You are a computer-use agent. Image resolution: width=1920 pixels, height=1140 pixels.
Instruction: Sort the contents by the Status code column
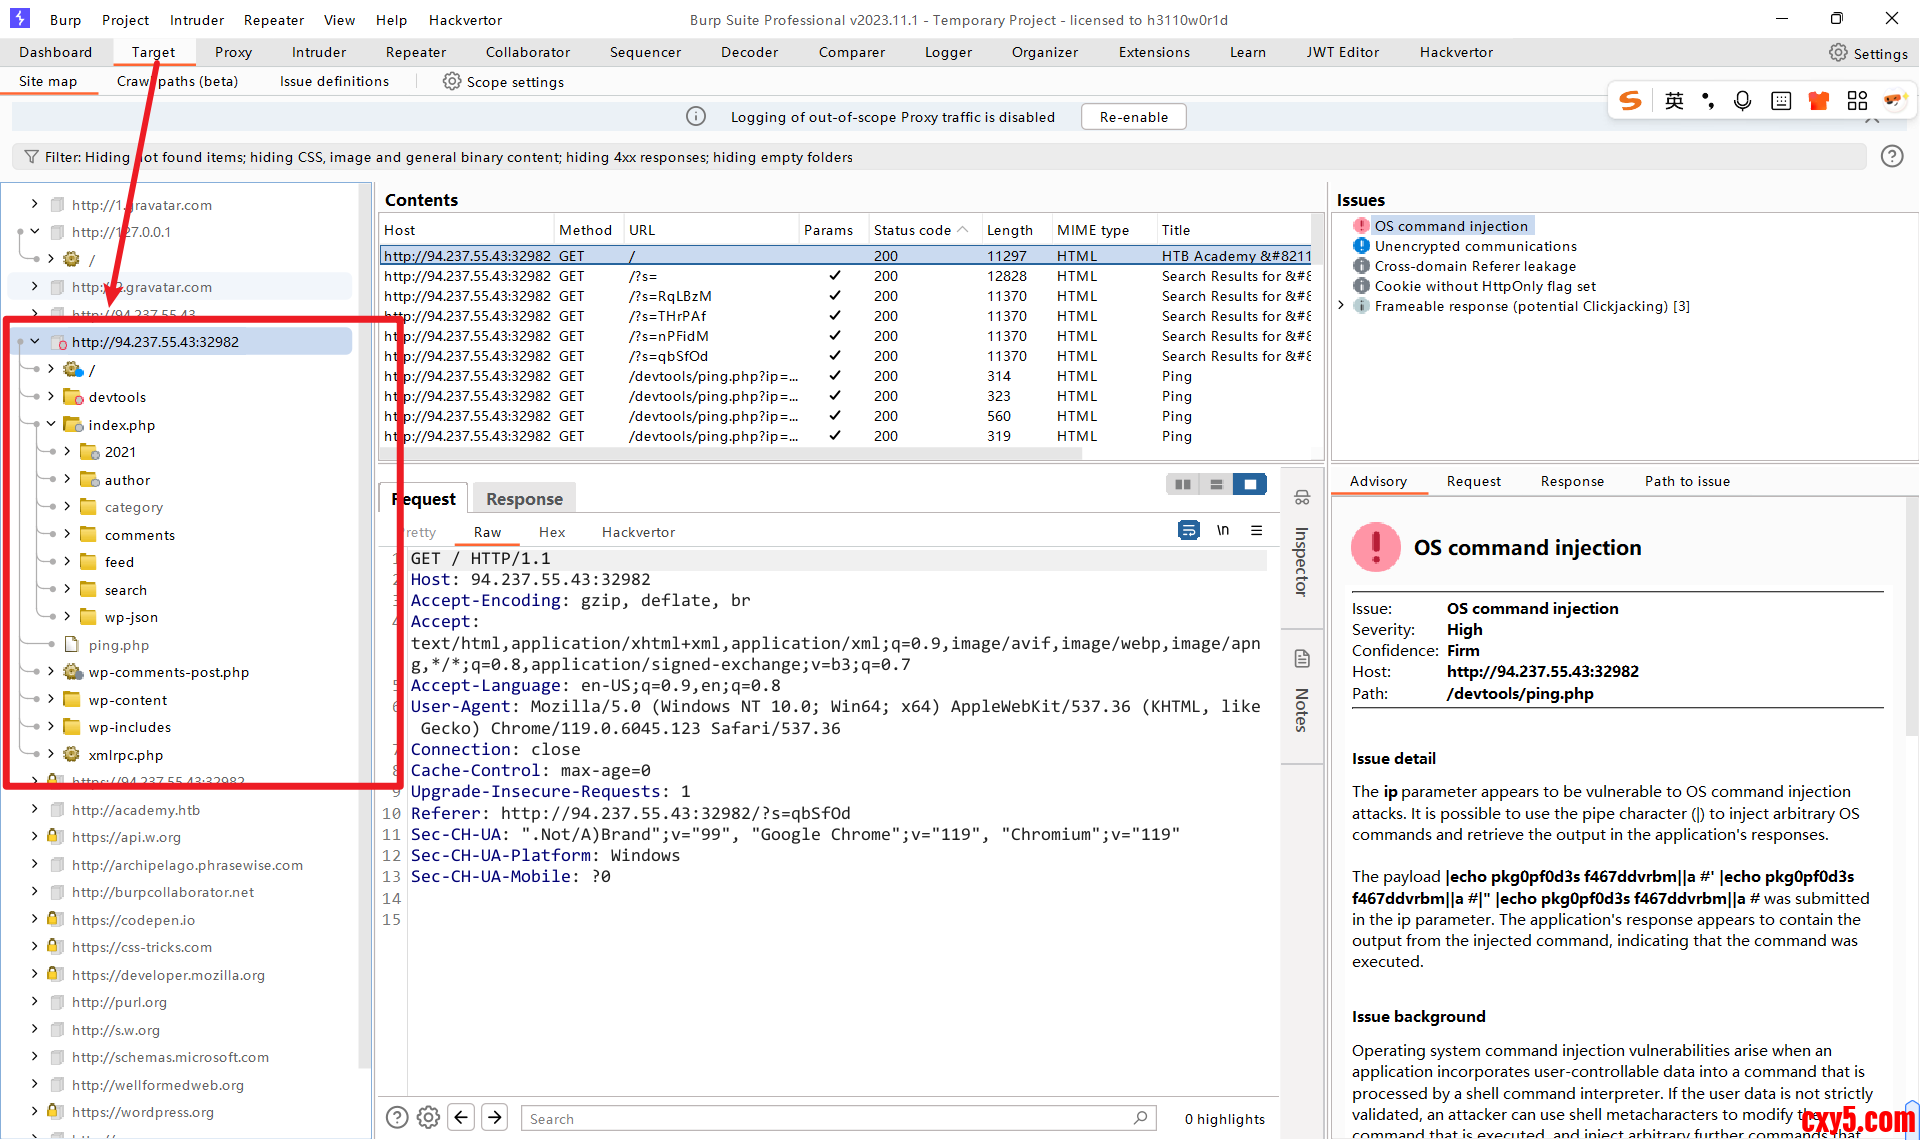click(x=912, y=230)
